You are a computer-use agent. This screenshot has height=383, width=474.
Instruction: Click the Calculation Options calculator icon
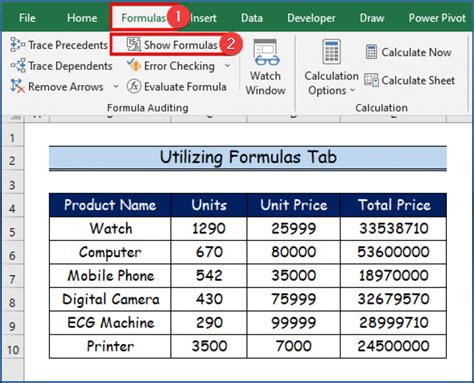pyautogui.click(x=331, y=51)
